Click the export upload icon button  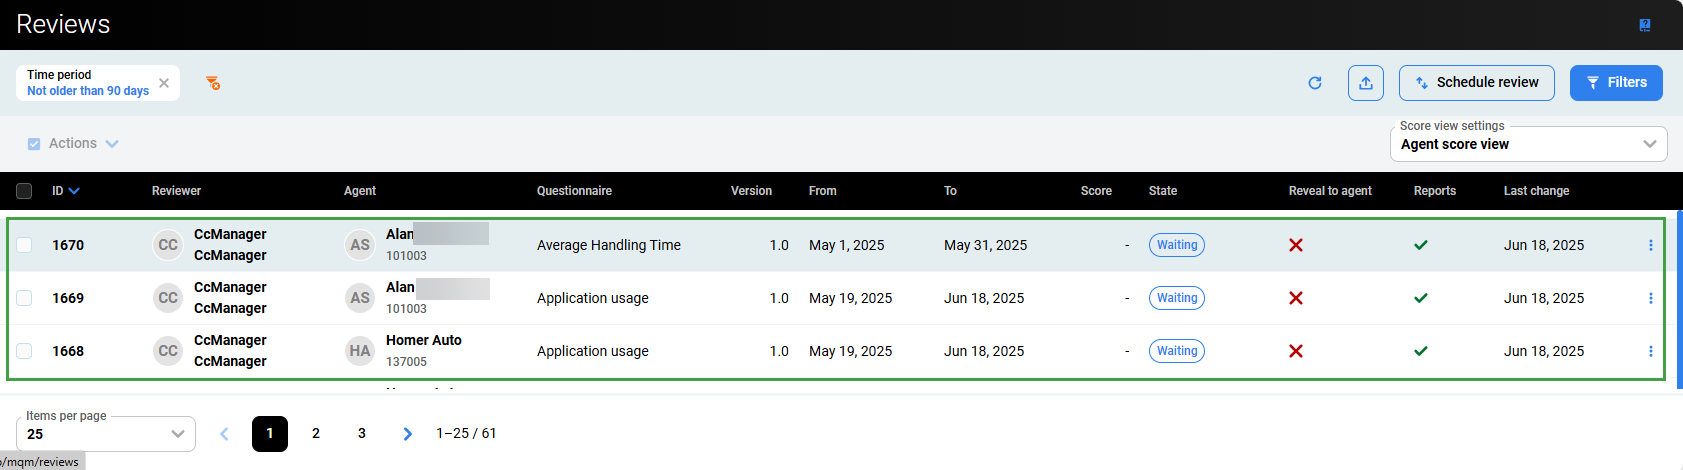click(1365, 83)
